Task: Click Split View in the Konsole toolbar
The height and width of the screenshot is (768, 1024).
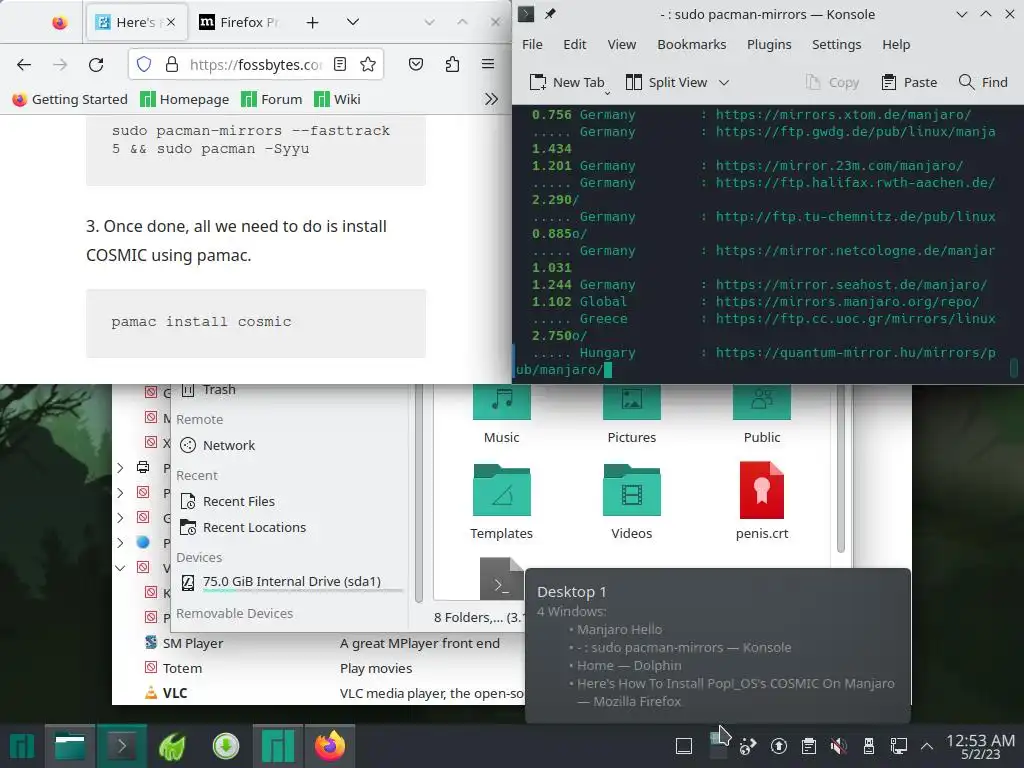Action: point(667,82)
